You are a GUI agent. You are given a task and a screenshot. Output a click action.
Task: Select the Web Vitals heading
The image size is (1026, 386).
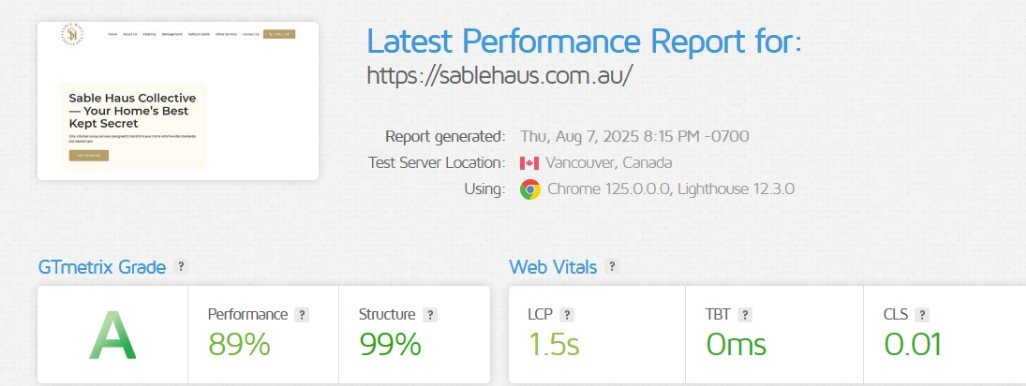553,267
